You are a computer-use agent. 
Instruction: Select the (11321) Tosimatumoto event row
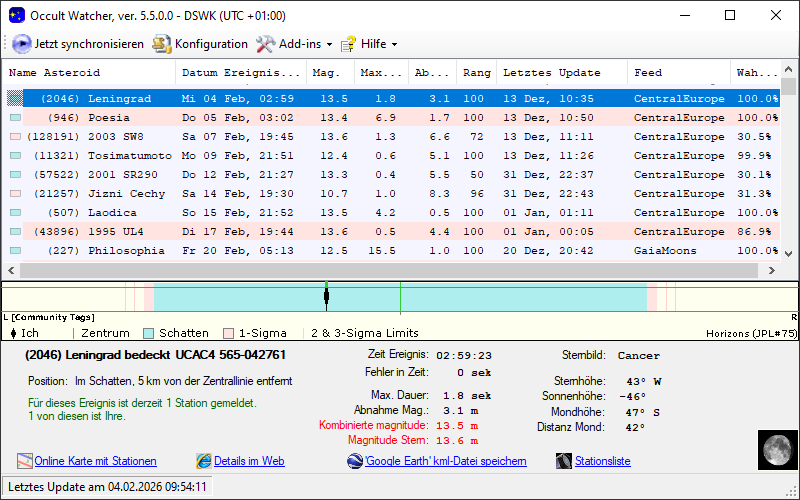tap(393, 156)
